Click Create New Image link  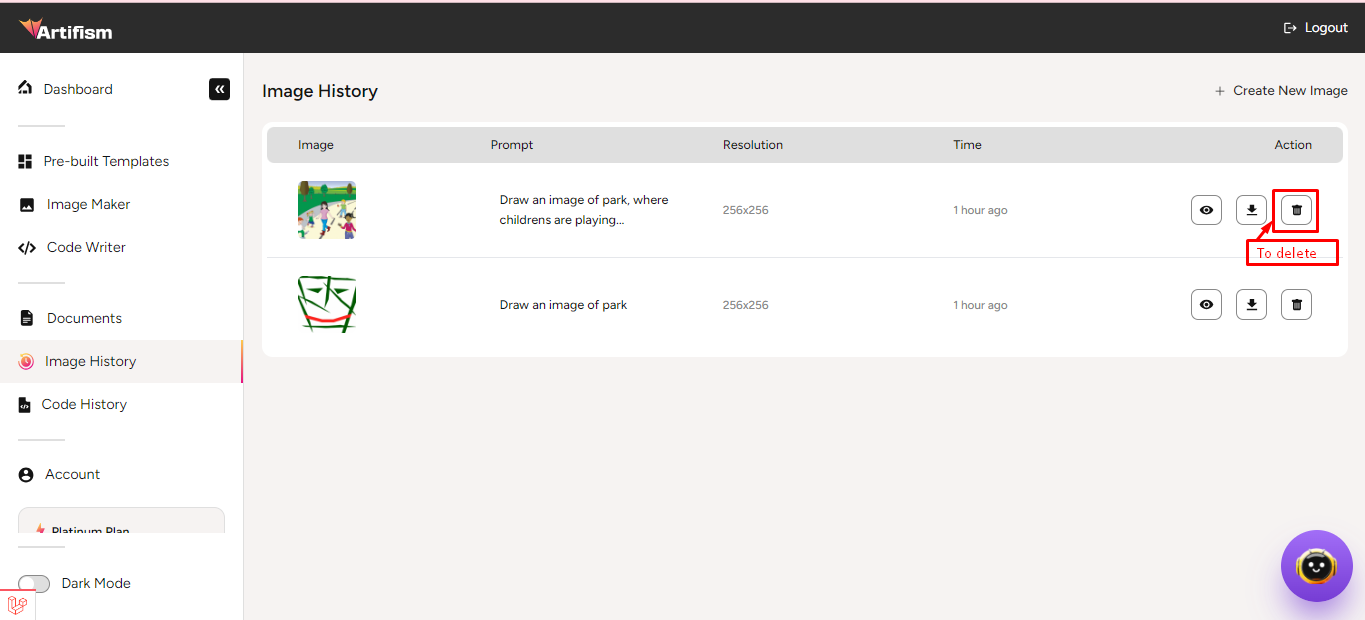(1281, 91)
